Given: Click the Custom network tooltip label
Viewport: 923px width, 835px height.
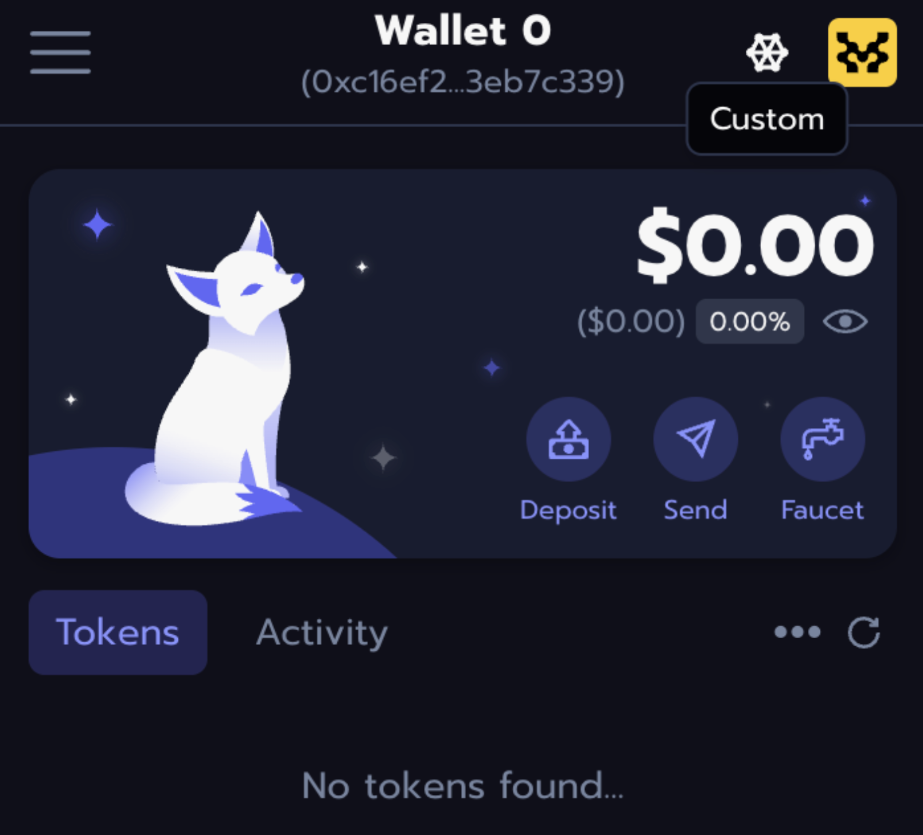Looking at the screenshot, I should (x=766, y=119).
